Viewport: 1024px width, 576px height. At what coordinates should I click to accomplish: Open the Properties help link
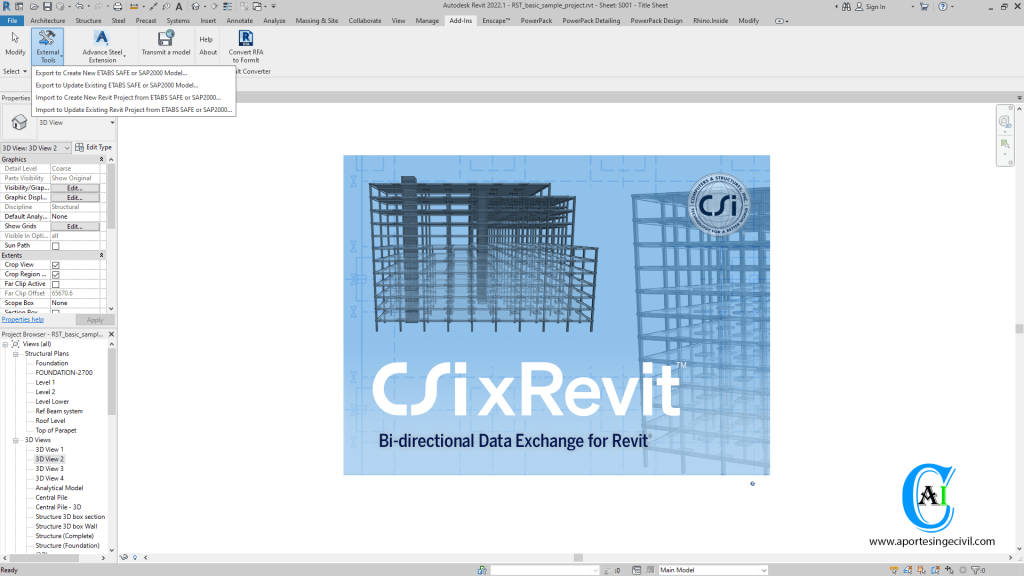click(x=23, y=318)
